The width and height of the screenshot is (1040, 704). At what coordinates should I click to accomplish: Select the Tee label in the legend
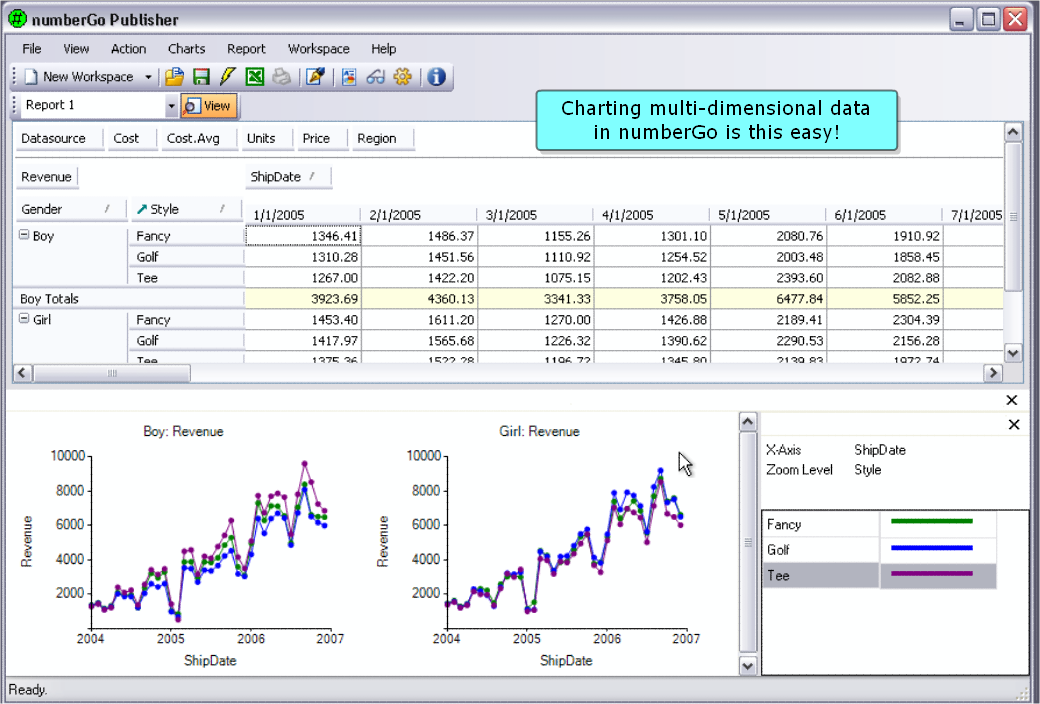pyautogui.click(x=778, y=576)
